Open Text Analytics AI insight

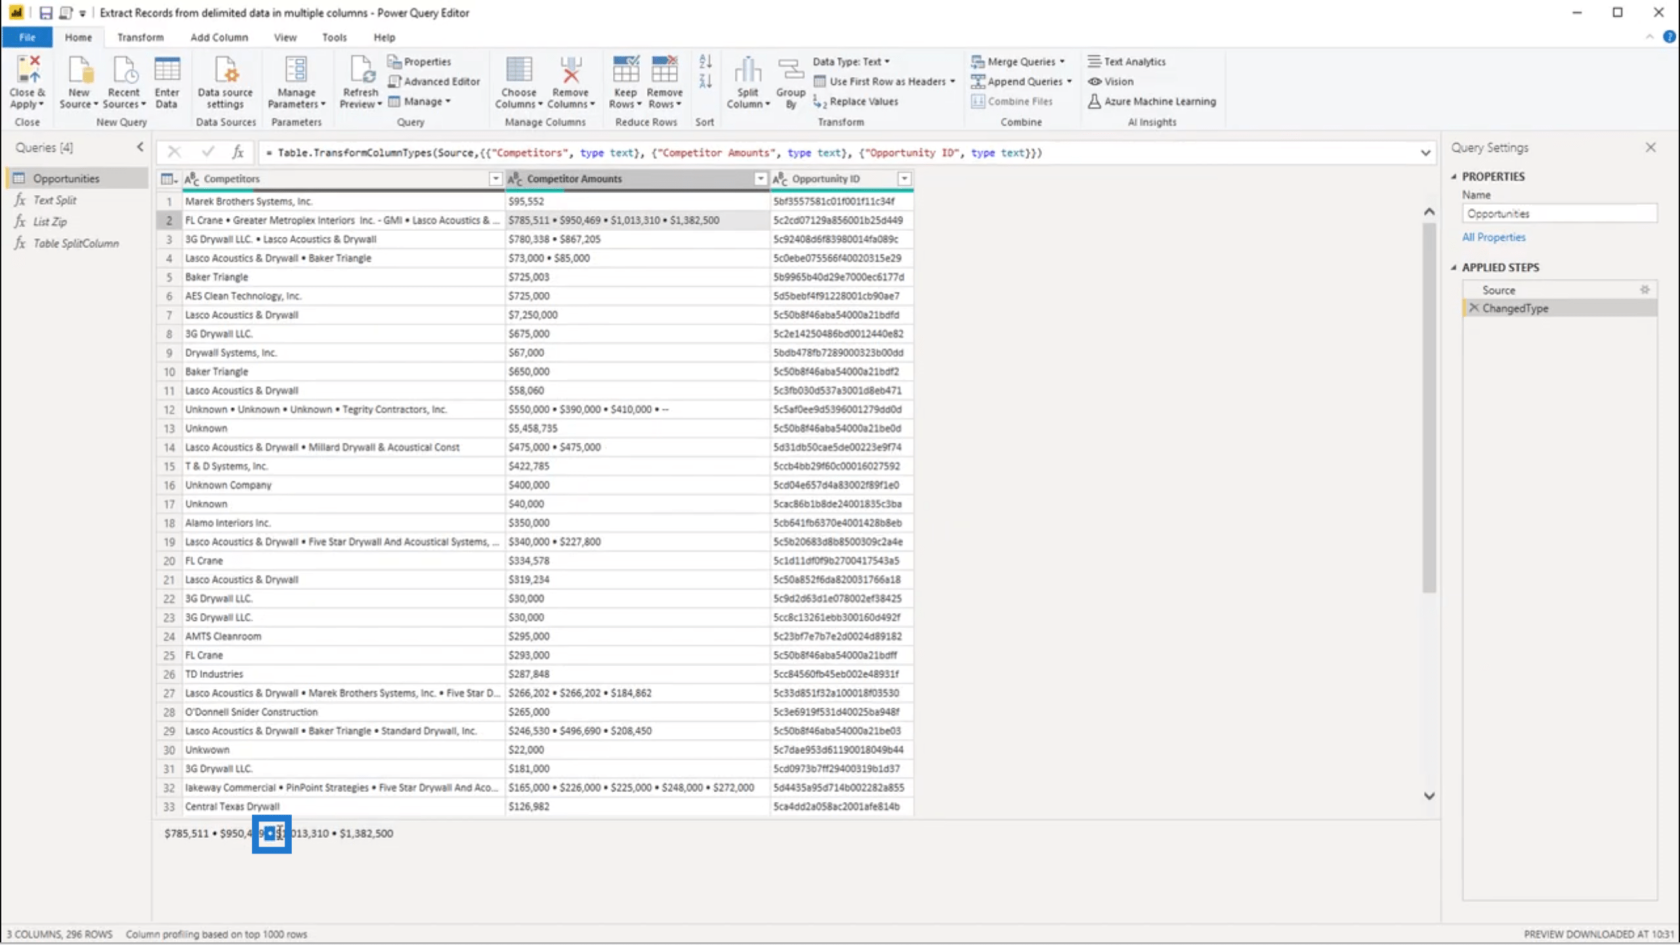click(x=1126, y=62)
